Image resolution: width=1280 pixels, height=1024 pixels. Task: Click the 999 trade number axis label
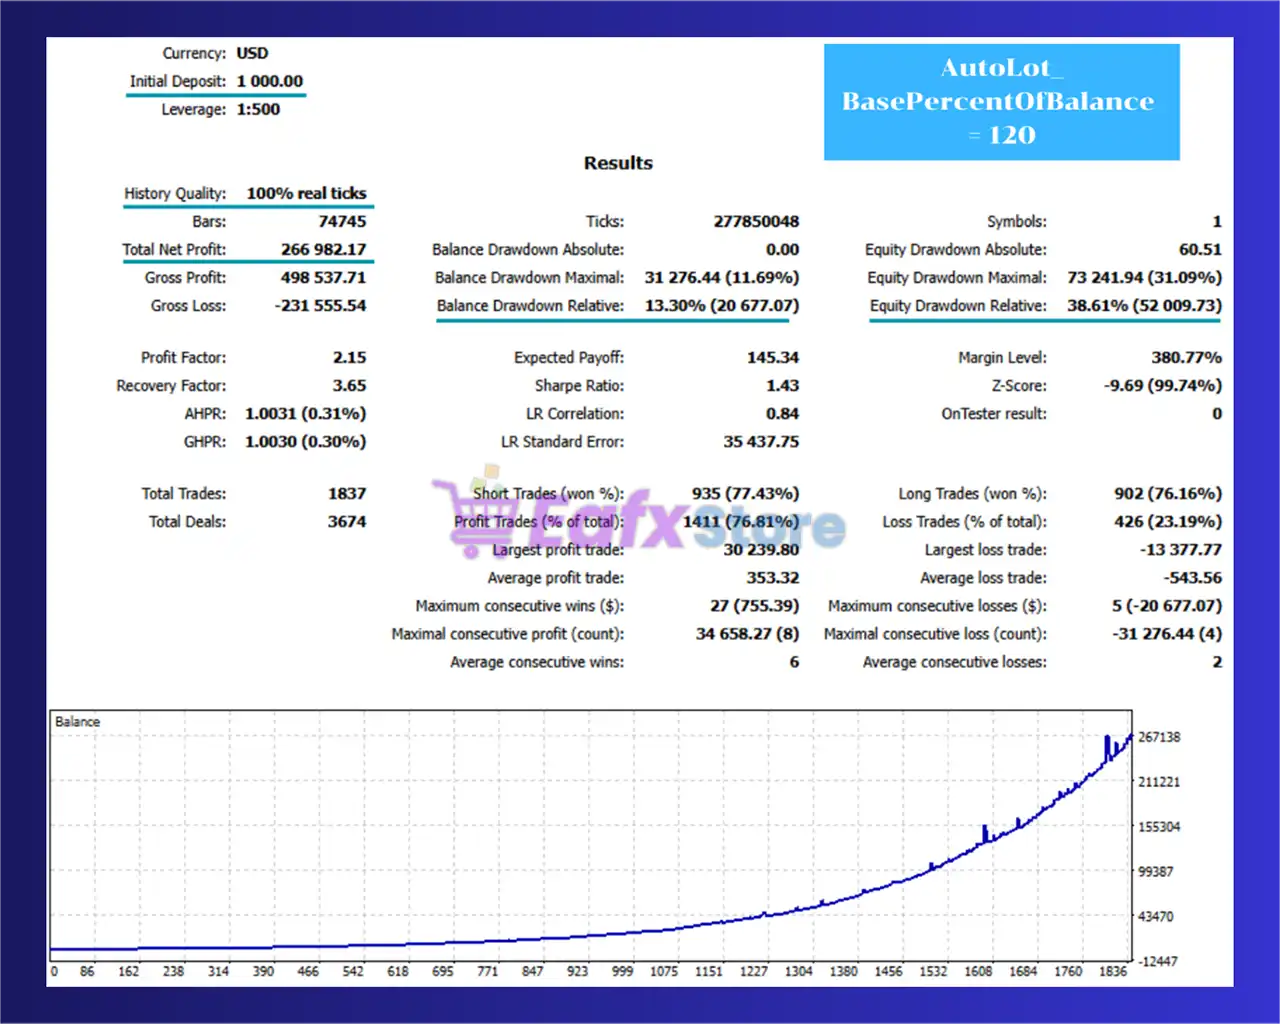[x=622, y=971]
